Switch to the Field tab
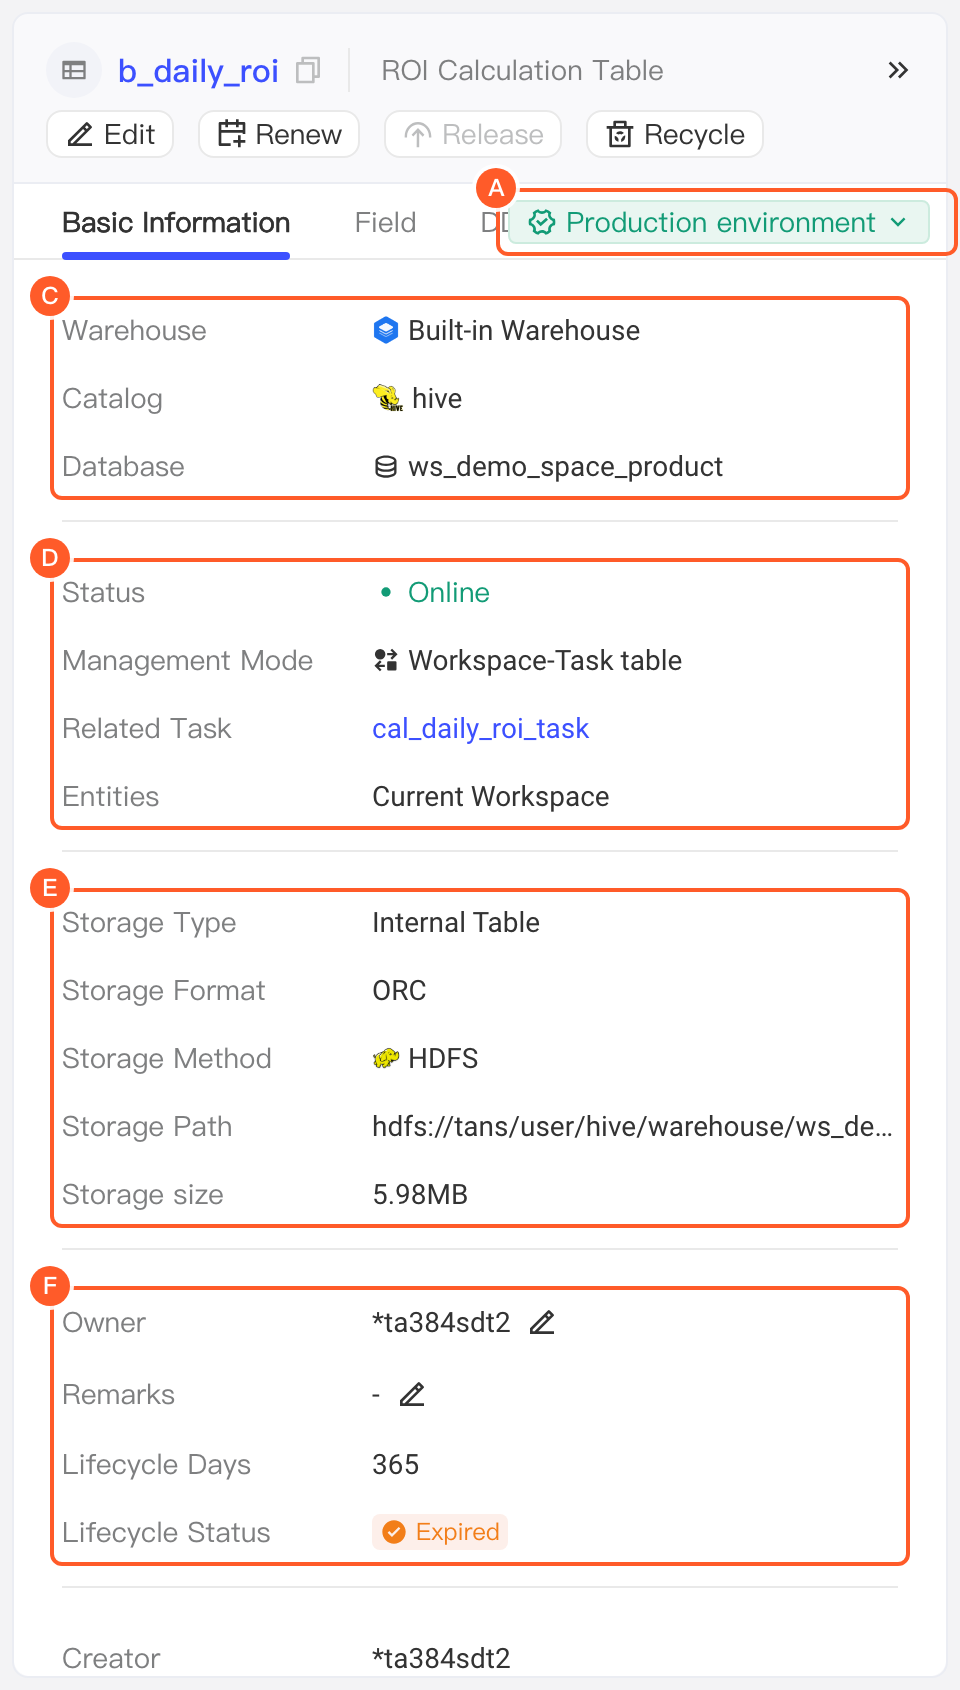Image resolution: width=960 pixels, height=1690 pixels. coord(385,222)
